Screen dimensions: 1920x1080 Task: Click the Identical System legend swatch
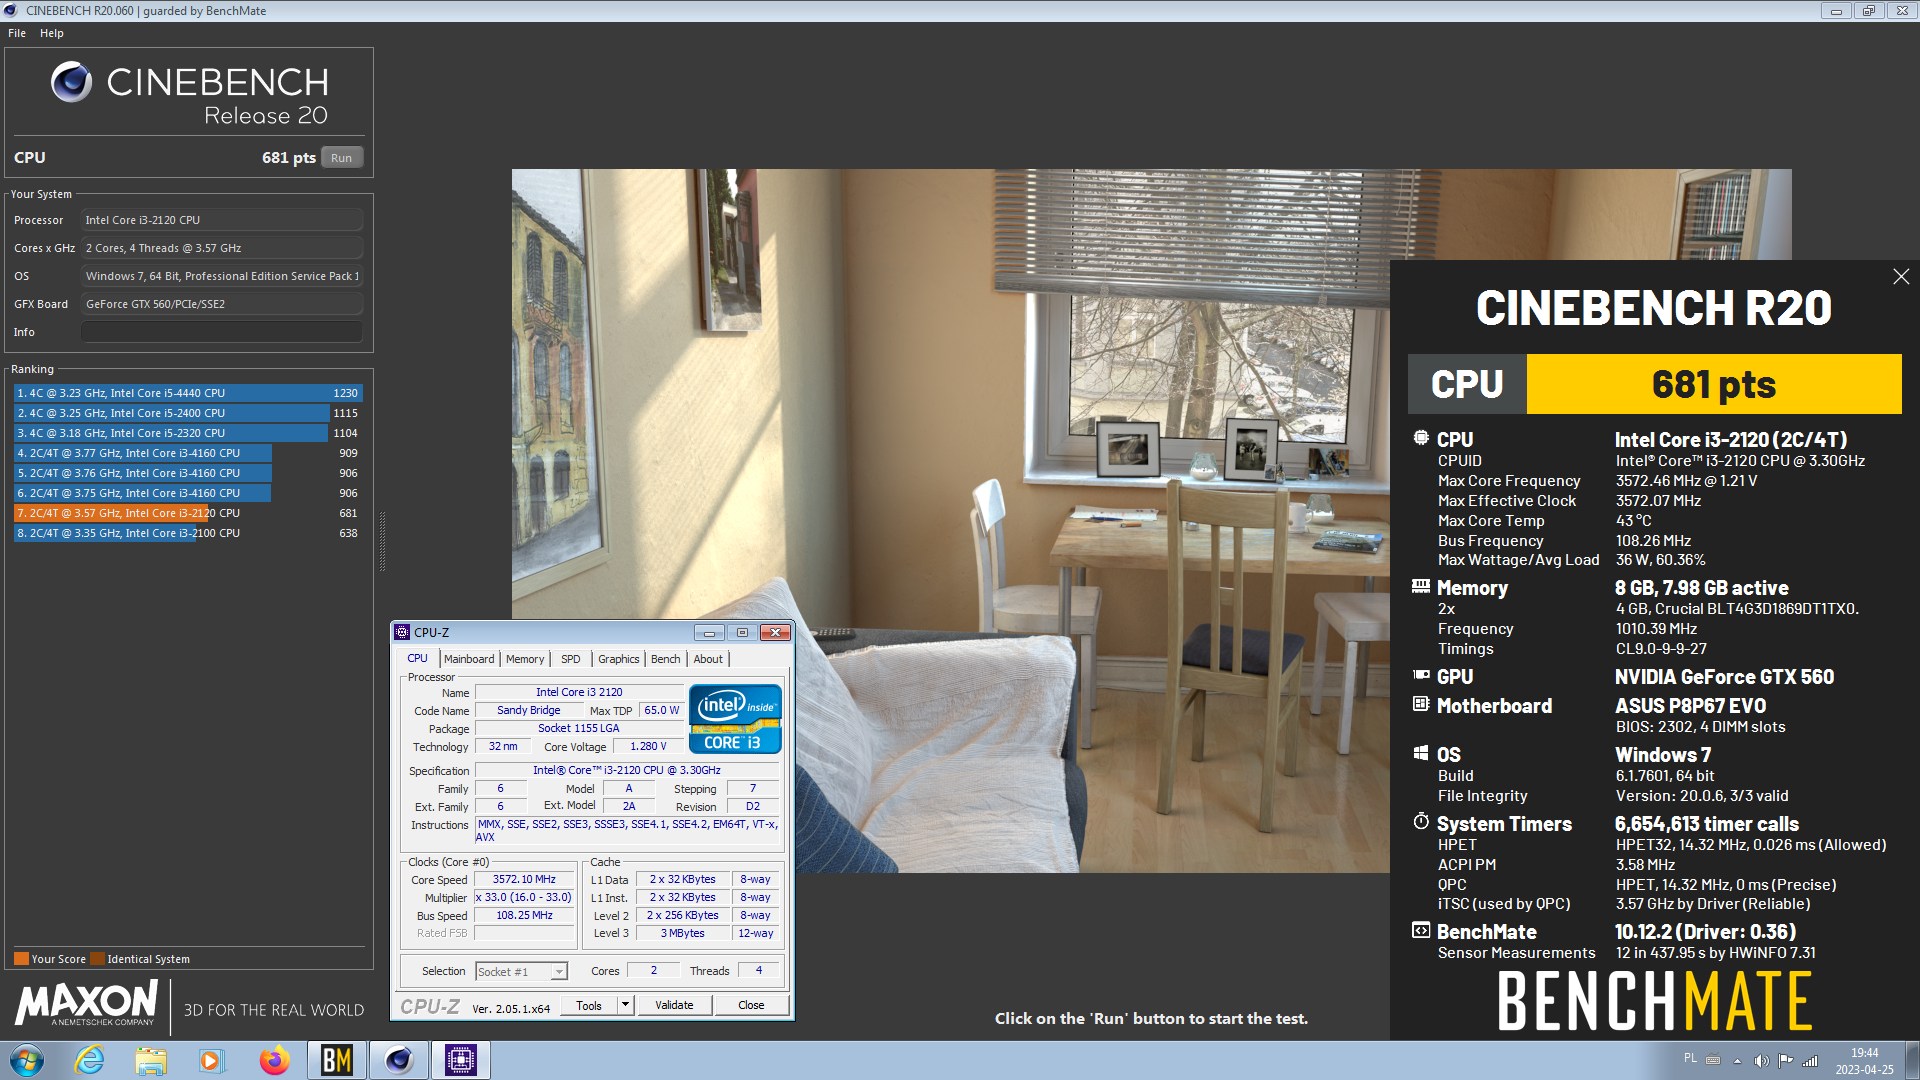click(97, 959)
